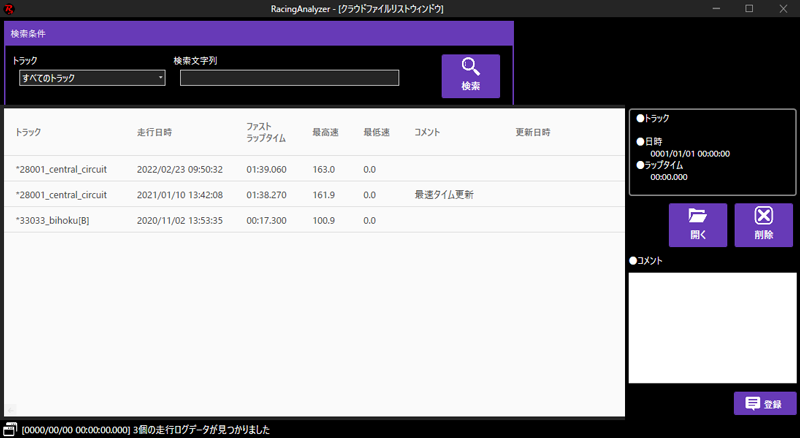The image size is (800, 438).
Task: Click the folder 開く open button
Action: [x=697, y=225]
